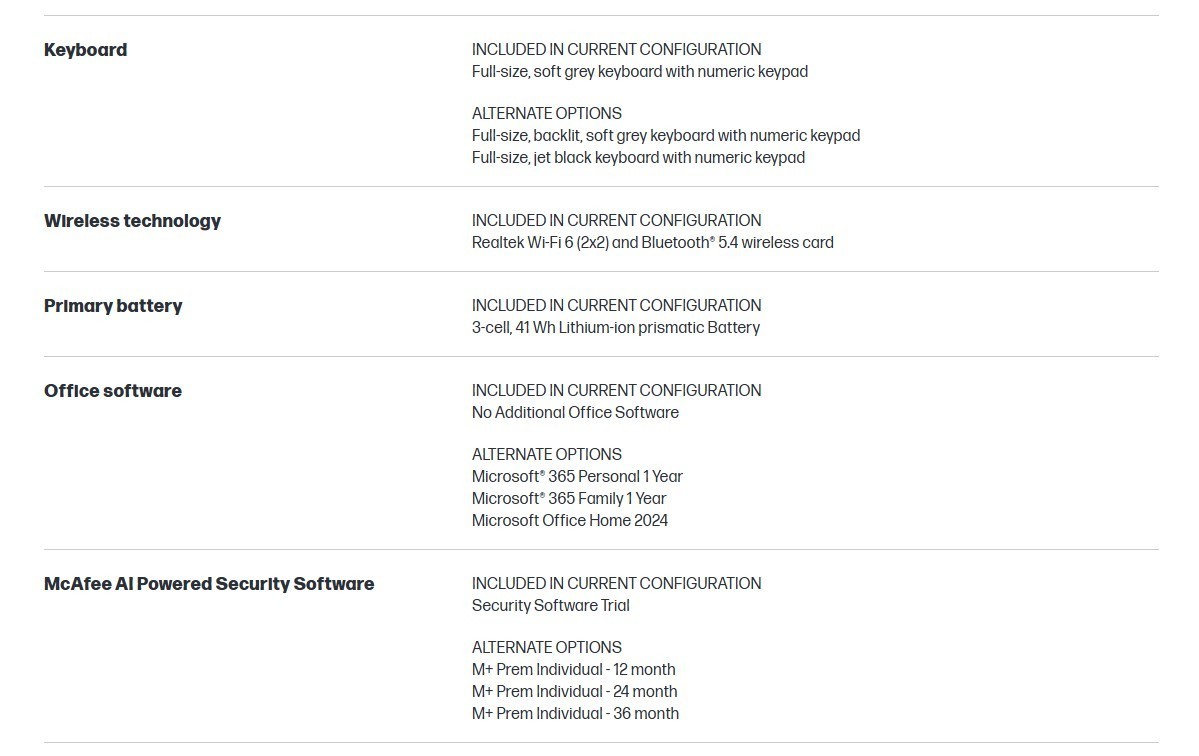Viewport: 1199px width, 756px height.
Task: Select Full-size, jet black keyboard option
Action: click(638, 157)
